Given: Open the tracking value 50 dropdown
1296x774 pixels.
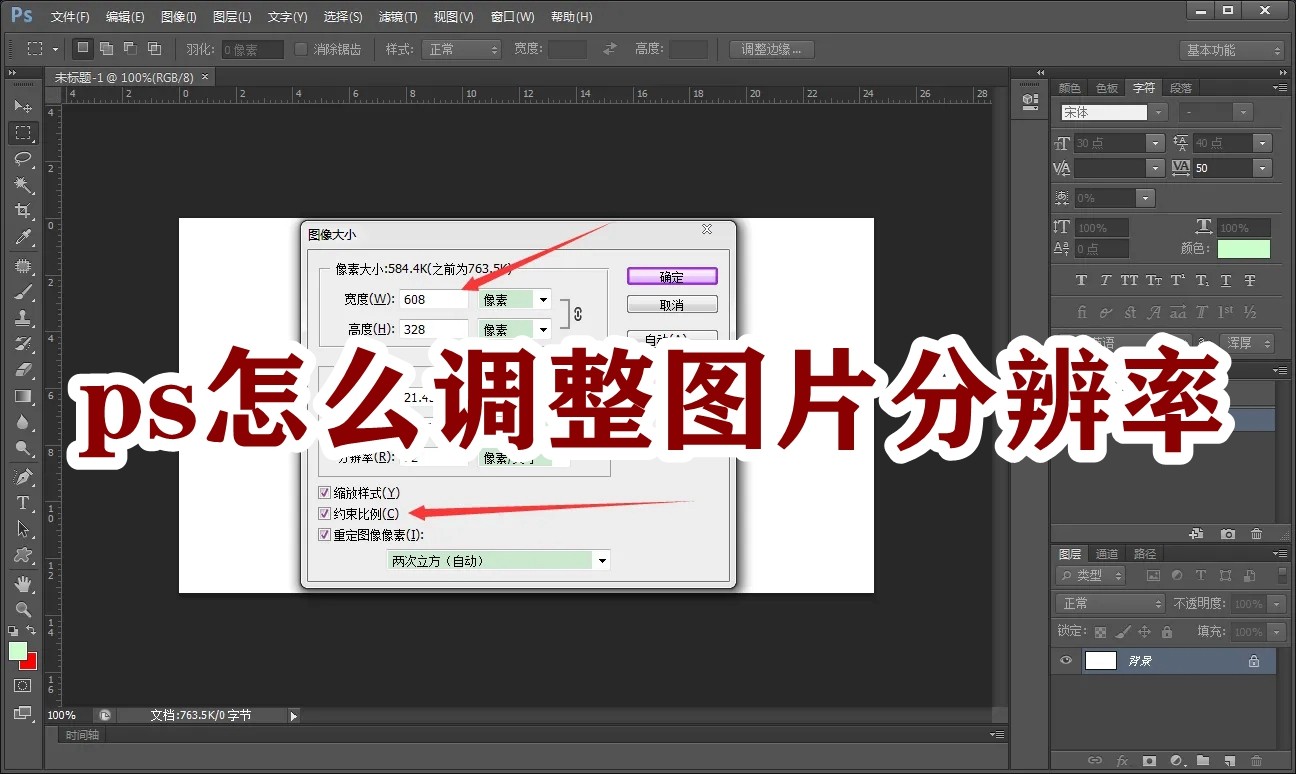Looking at the screenshot, I should pos(1262,168).
